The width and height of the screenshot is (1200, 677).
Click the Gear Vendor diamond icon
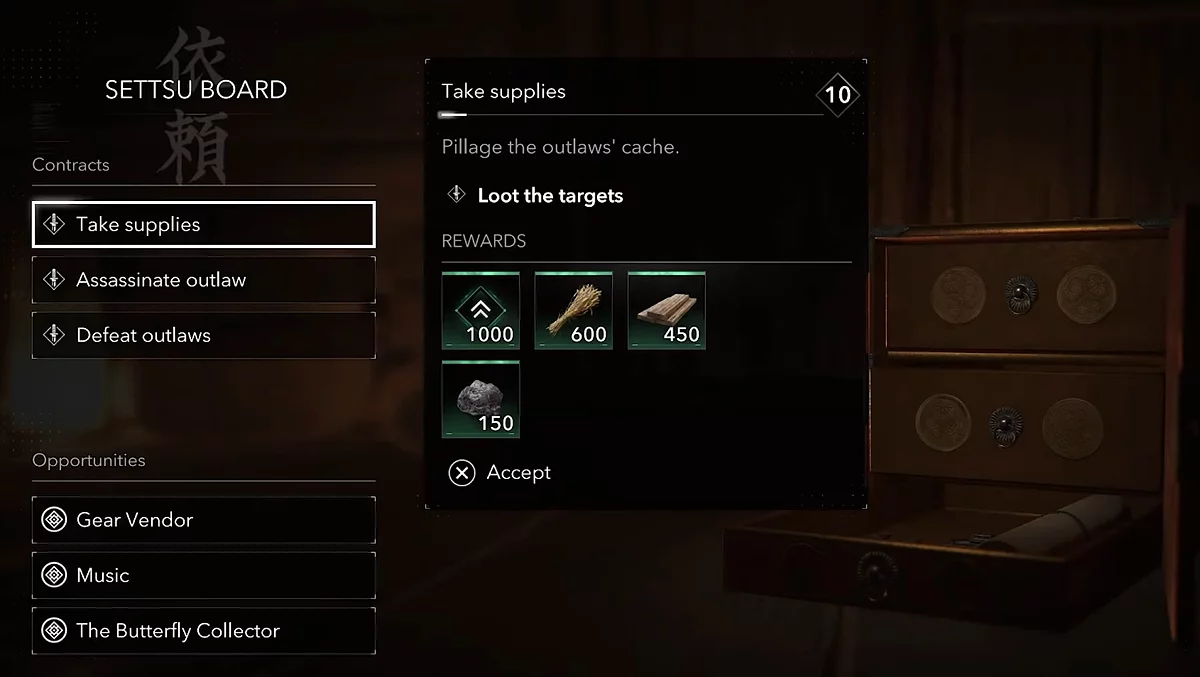point(54,520)
